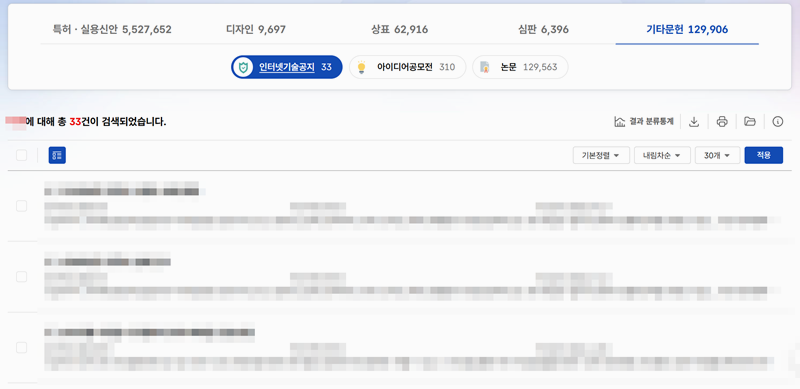Open the 심판 6,396 tab
Image resolution: width=800 pixels, height=389 pixels.
coord(543,30)
